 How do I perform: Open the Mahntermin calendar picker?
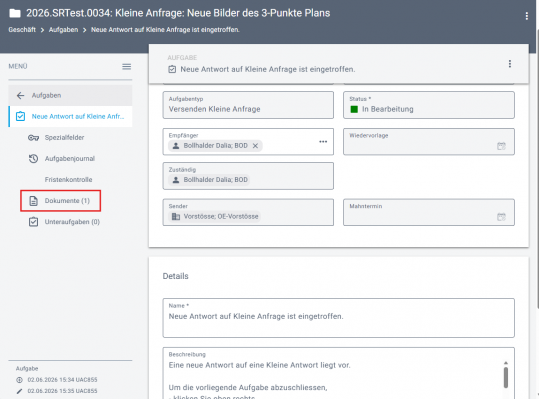(501, 217)
